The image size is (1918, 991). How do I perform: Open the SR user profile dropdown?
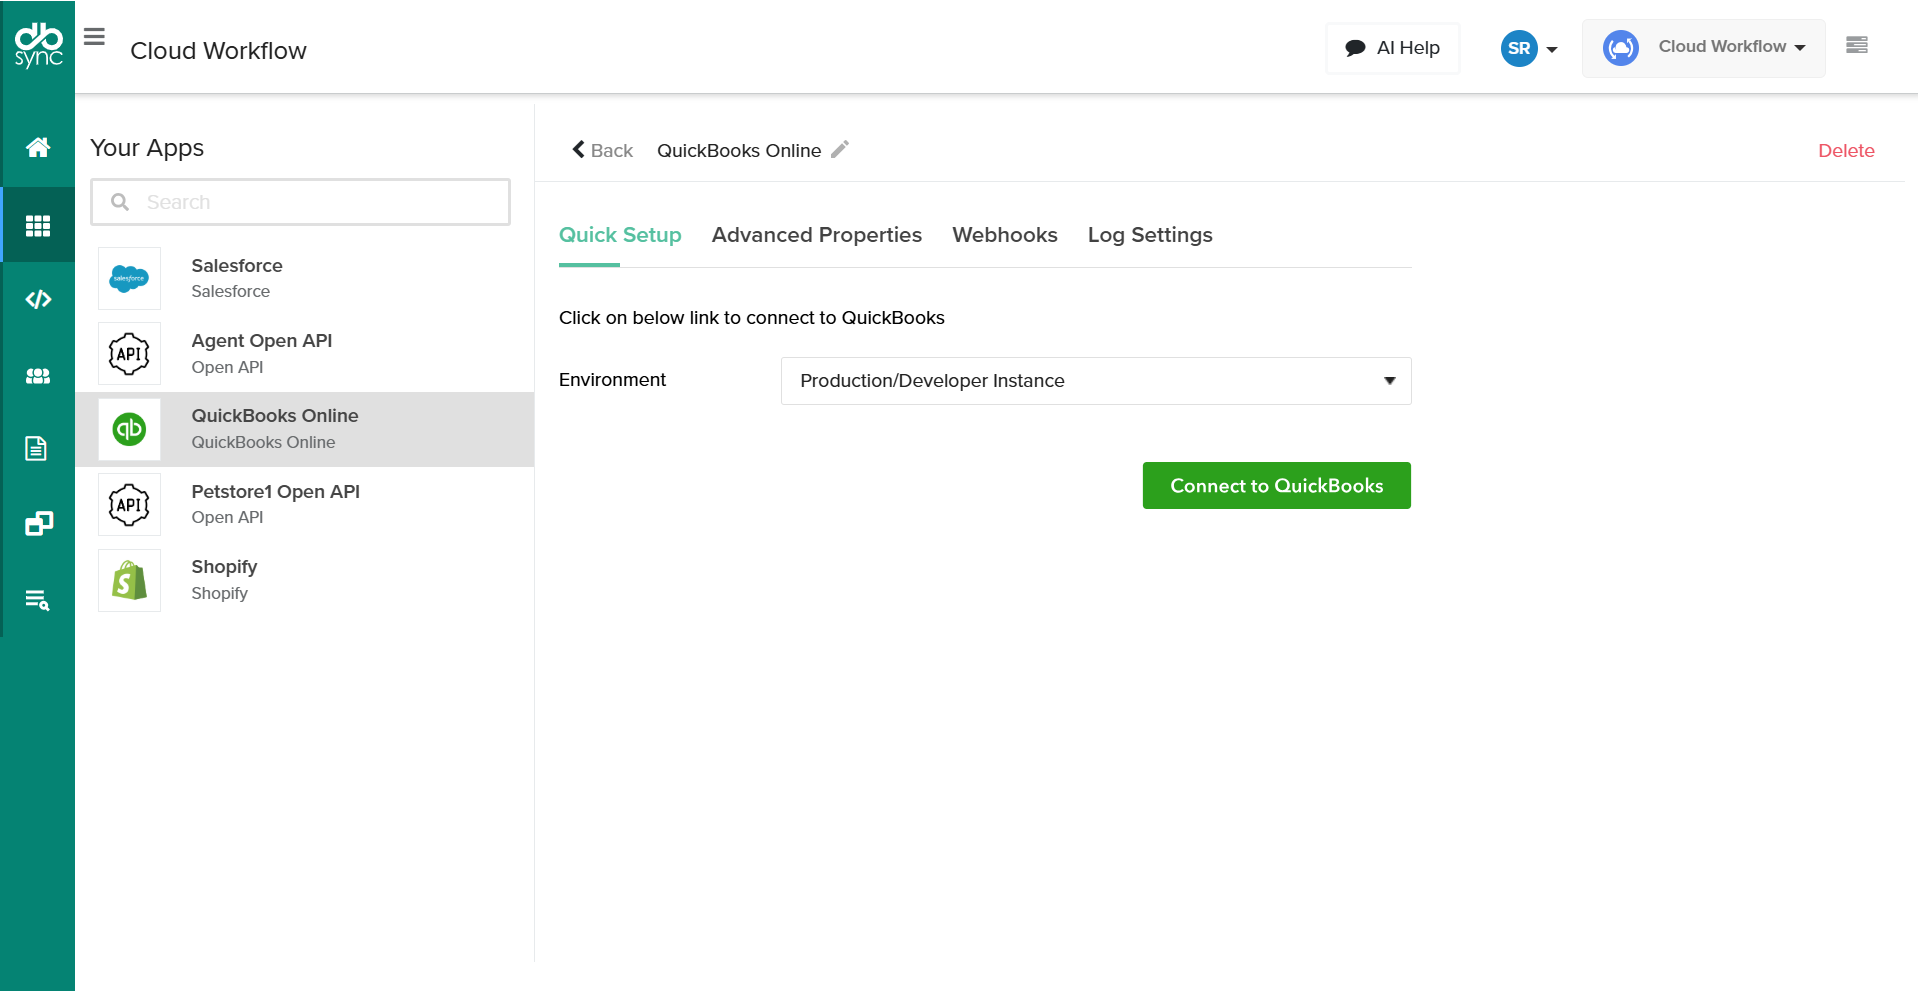click(x=1529, y=48)
